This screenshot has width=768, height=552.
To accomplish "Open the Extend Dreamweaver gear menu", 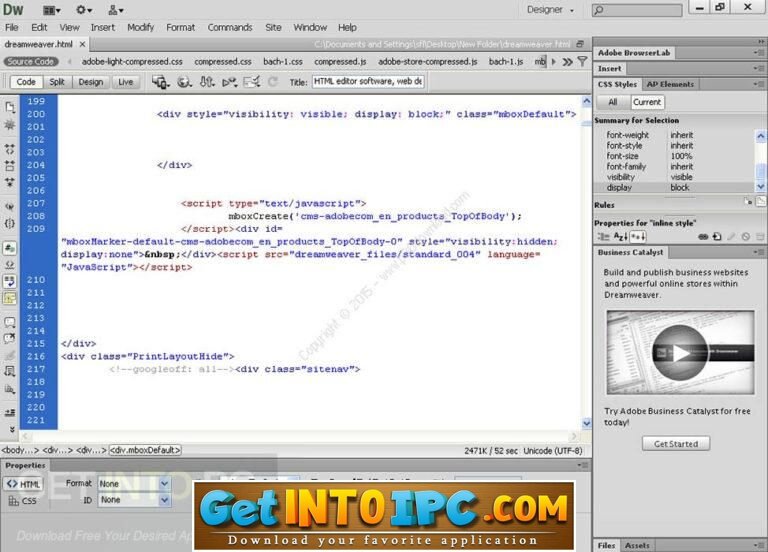I will (84, 10).
